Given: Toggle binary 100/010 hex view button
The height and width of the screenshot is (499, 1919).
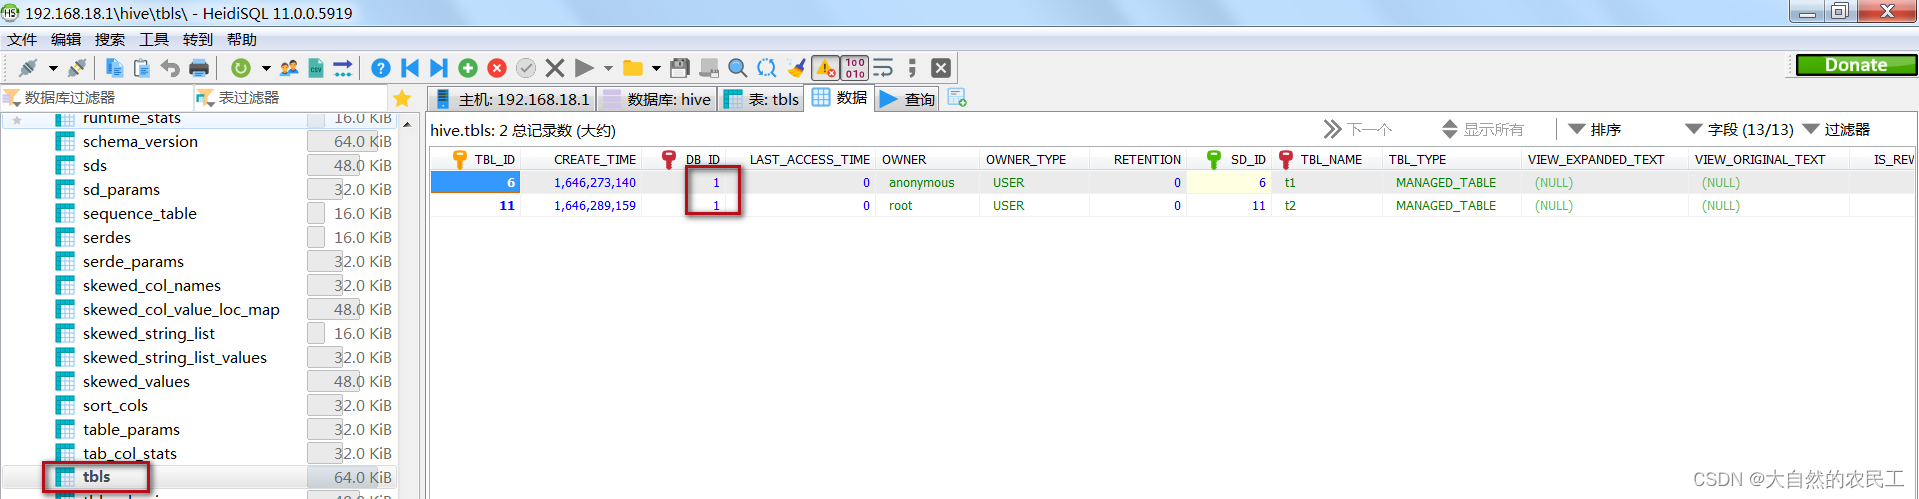Looking at the screenshot, I should 855,68.
